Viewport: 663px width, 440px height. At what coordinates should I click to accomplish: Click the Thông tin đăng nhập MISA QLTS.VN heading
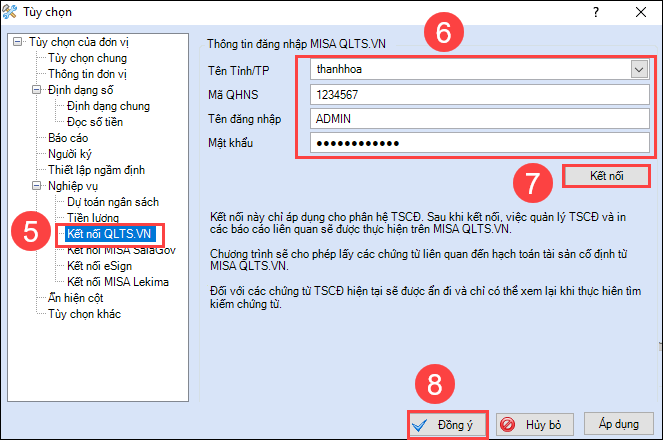tap(296, 44)
